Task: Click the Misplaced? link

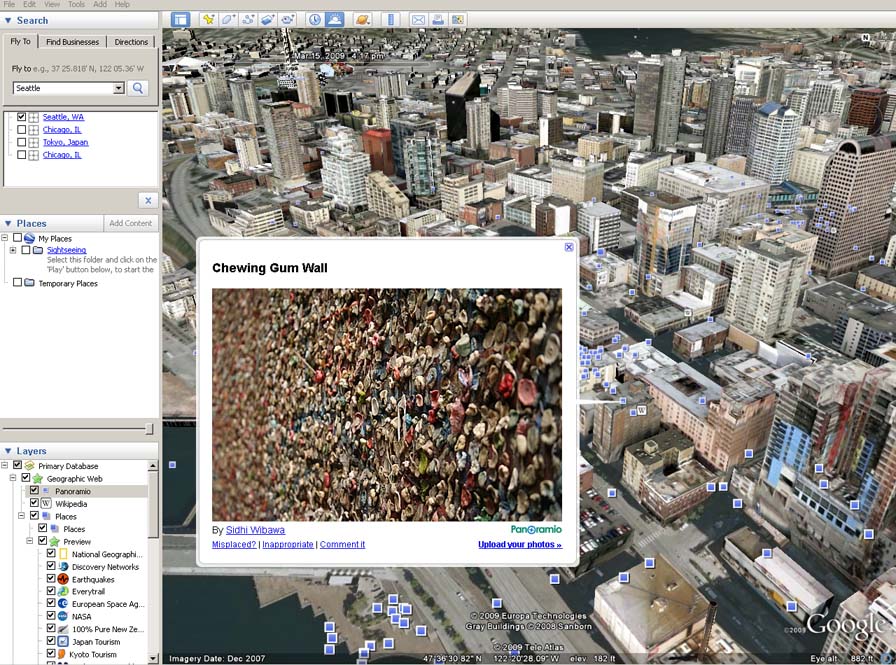Action: tap(234, 544)
